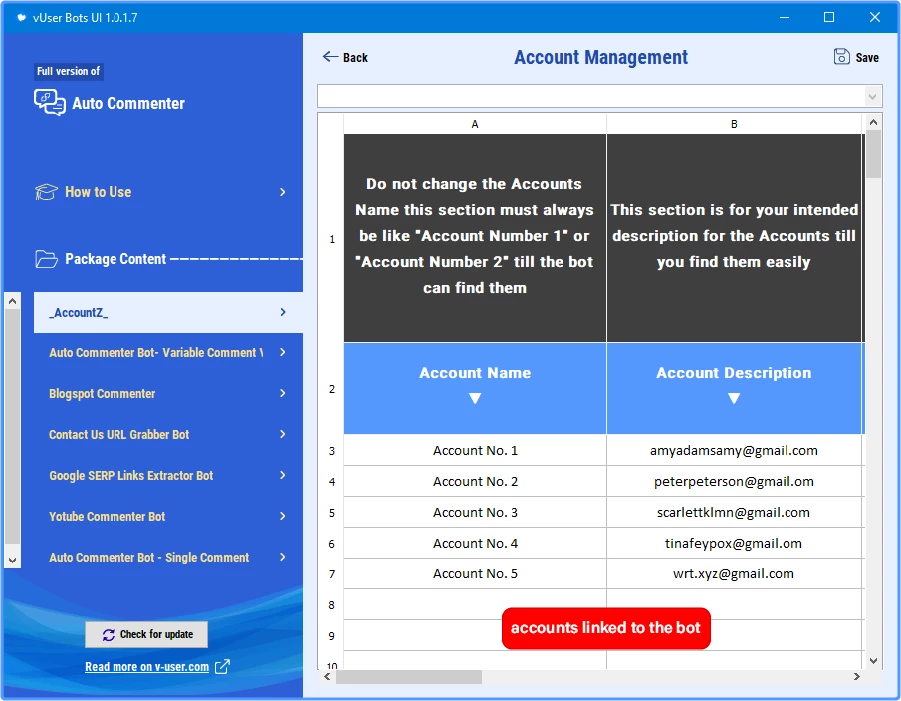Screen dimensions: 901x701
Task: Open the dropdown arrow of the top combo box
Action: point(873,96)
